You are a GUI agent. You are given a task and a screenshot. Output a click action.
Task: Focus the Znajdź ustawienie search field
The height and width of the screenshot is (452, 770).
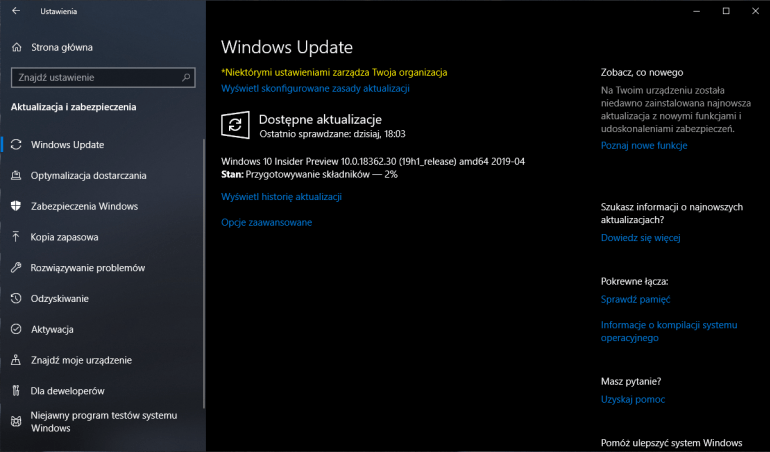point(103,77)
